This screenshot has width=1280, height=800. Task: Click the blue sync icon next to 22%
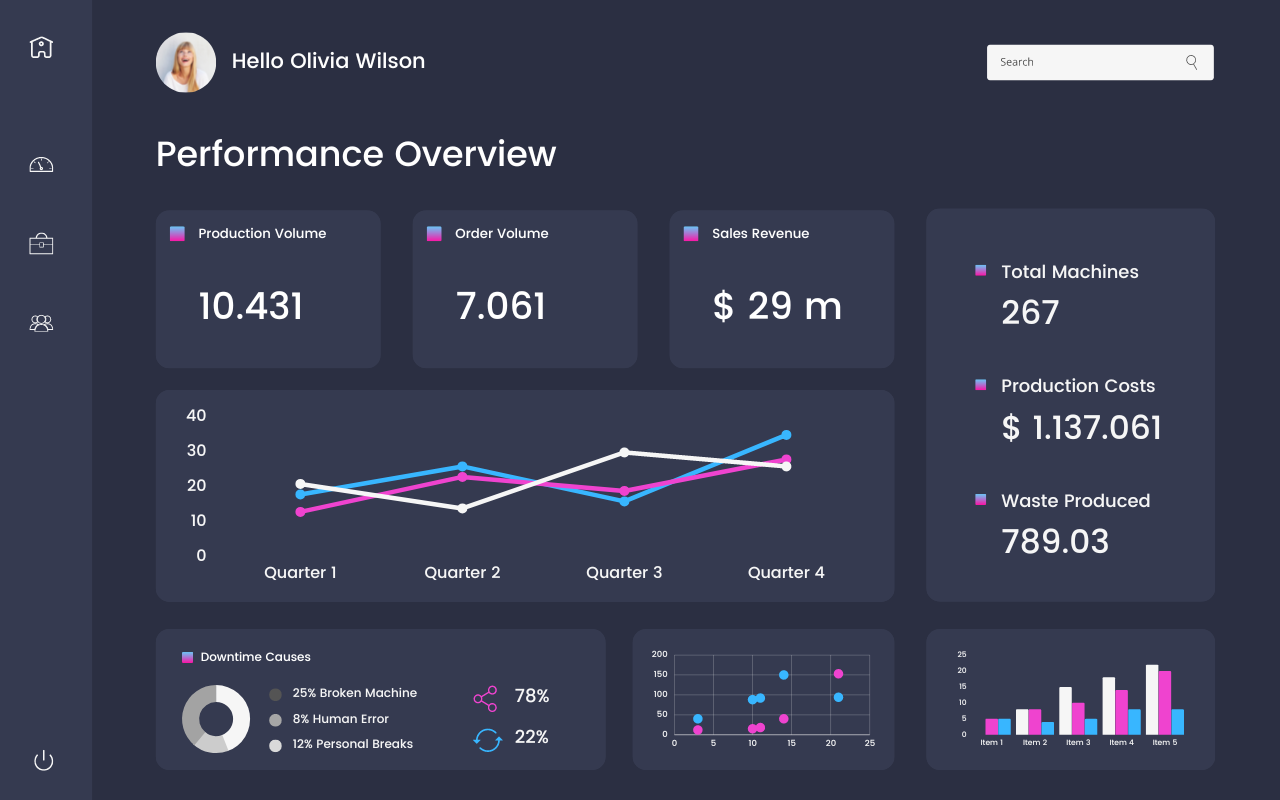coord(487,737)
